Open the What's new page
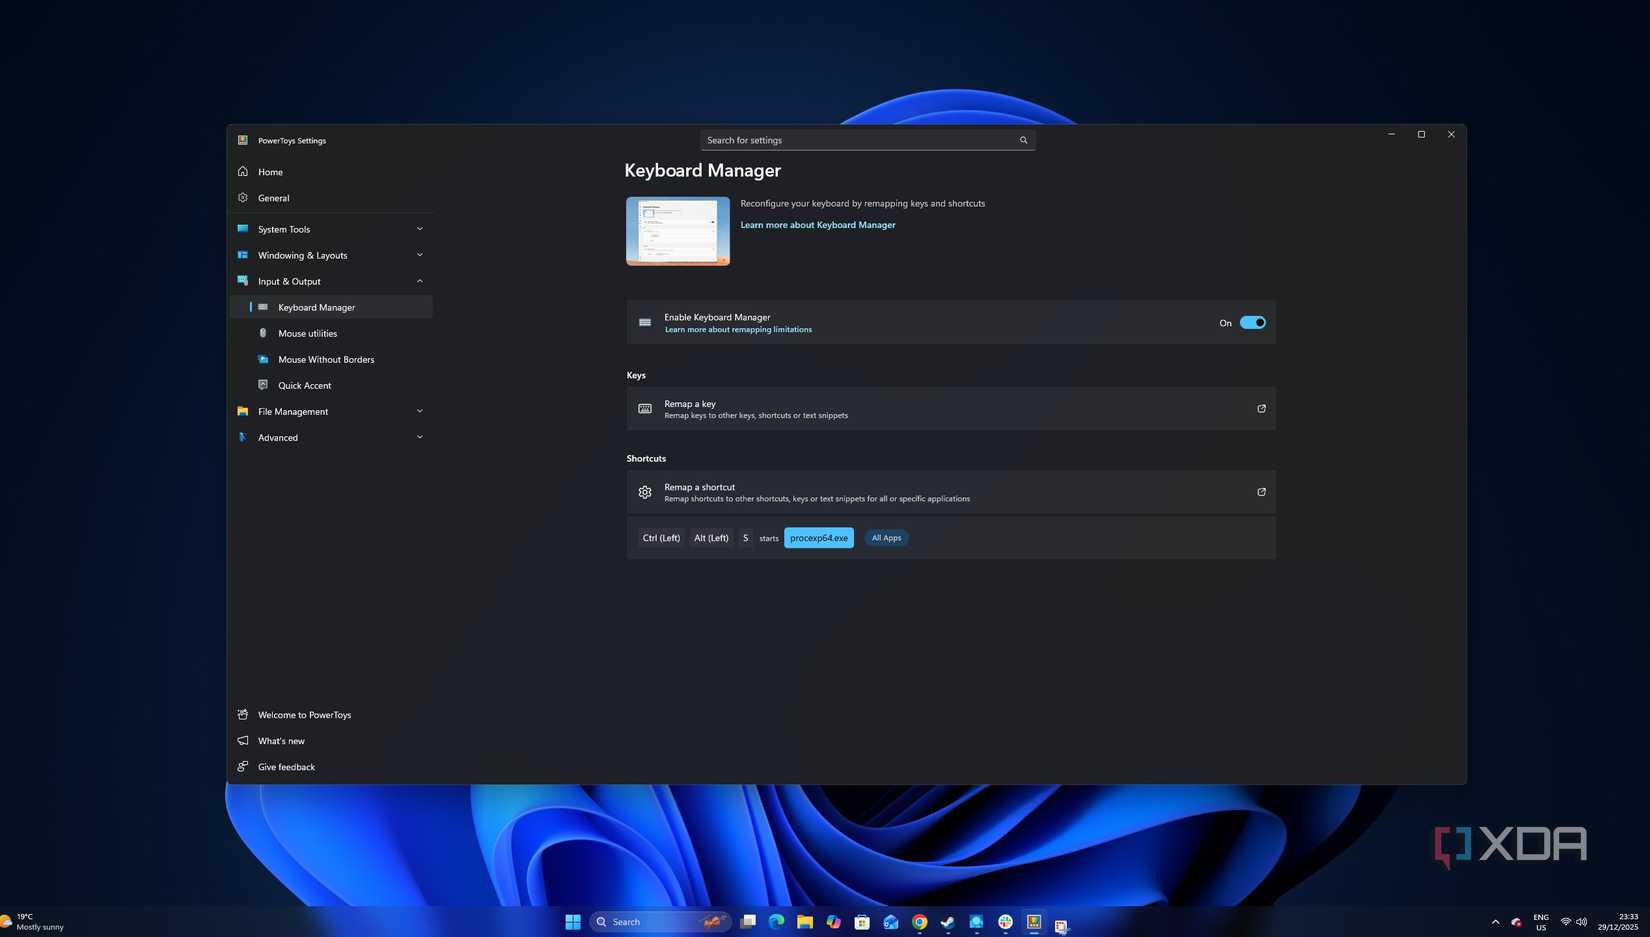Image resolution: width=1650 pixels, height=937 pixels. [281, 741]
